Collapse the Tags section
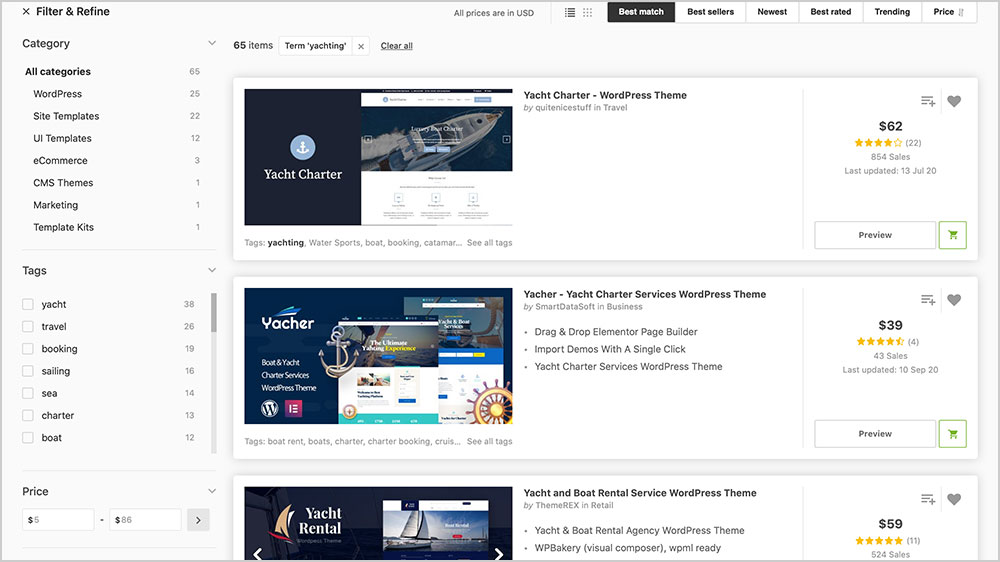1000x562 pixels. point(211,270)
